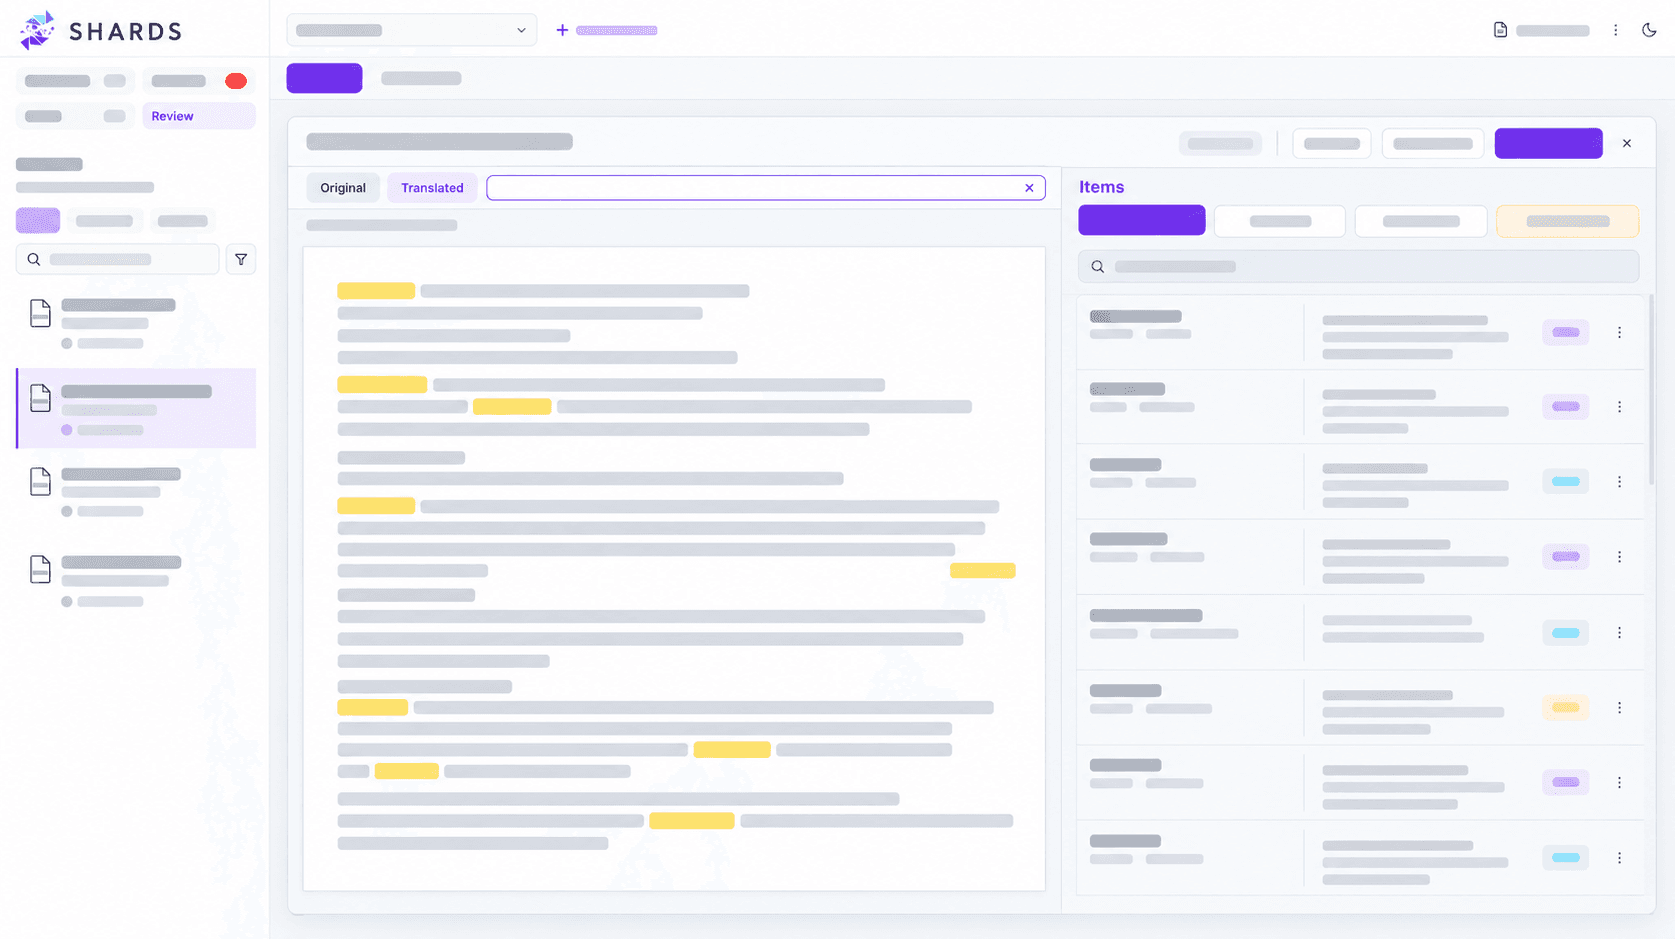Image resolution: width=1675 pixels, height=939 pixels.
Task: Open options menu for sixth item row
Action: (x=1619, y=708)
